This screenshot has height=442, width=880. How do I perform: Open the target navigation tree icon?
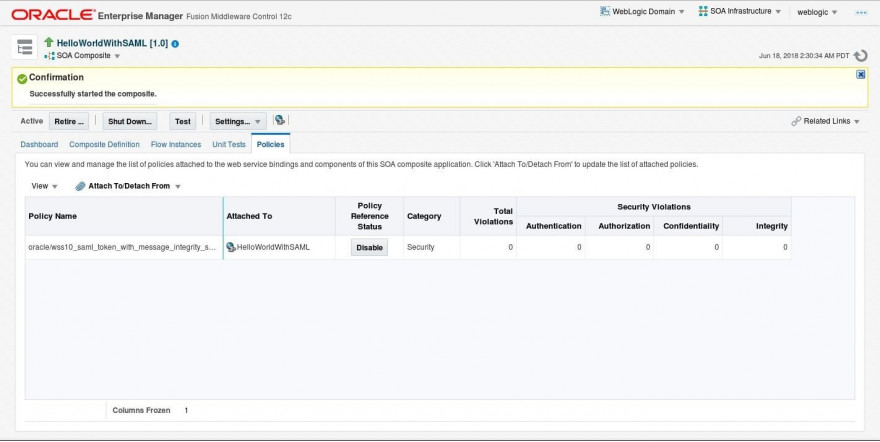(x=24, y=47)
